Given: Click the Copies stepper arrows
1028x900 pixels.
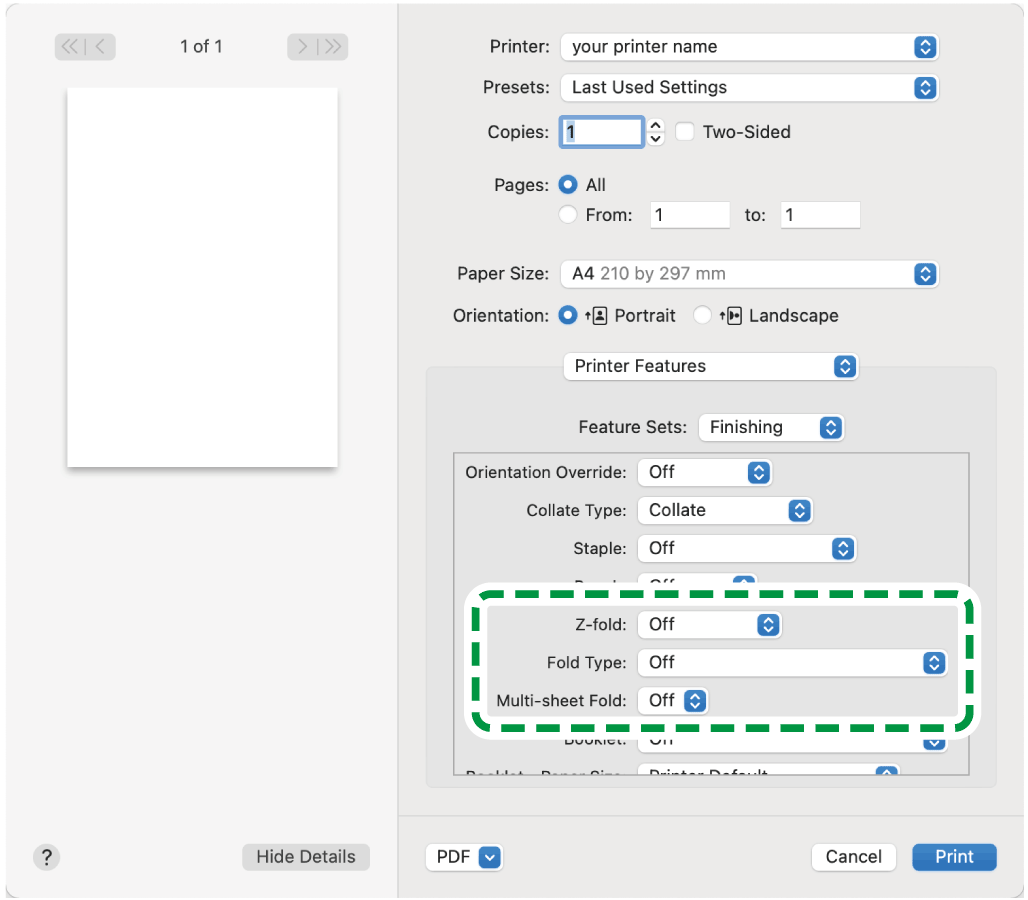Looking at the screenshot, I should (x=655, y=132).
